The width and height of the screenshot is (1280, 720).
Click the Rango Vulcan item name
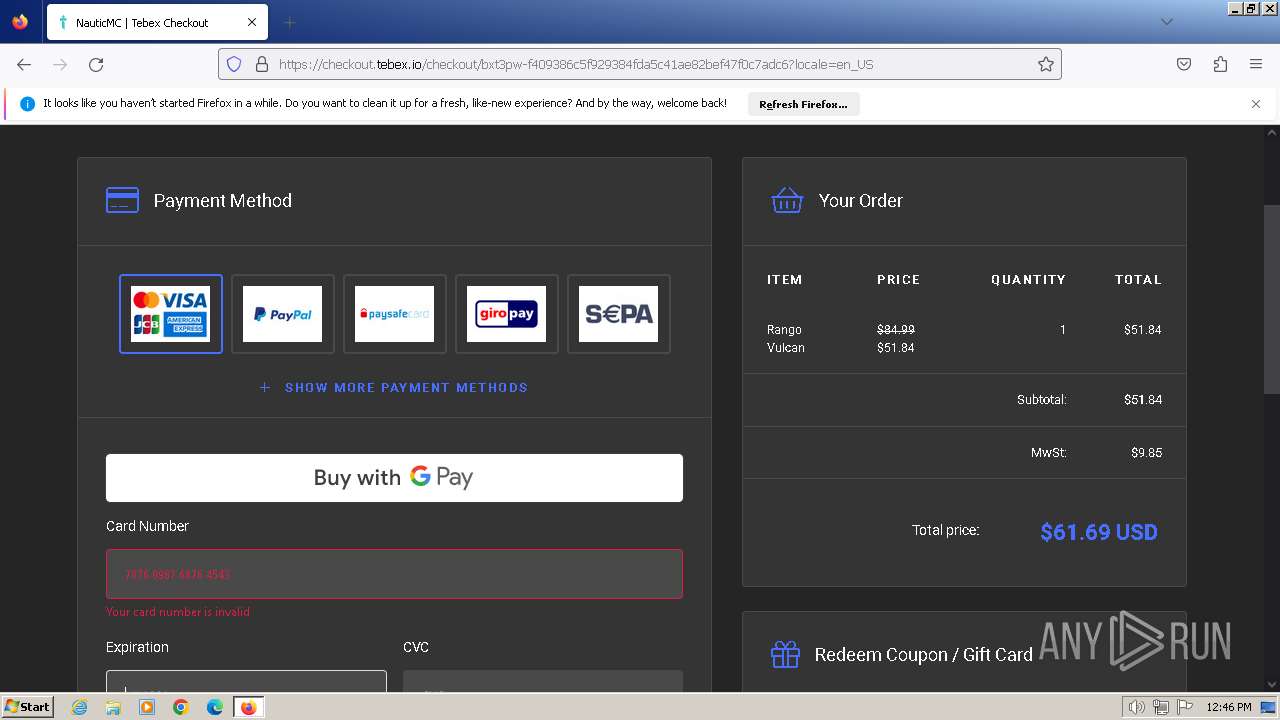786,338
